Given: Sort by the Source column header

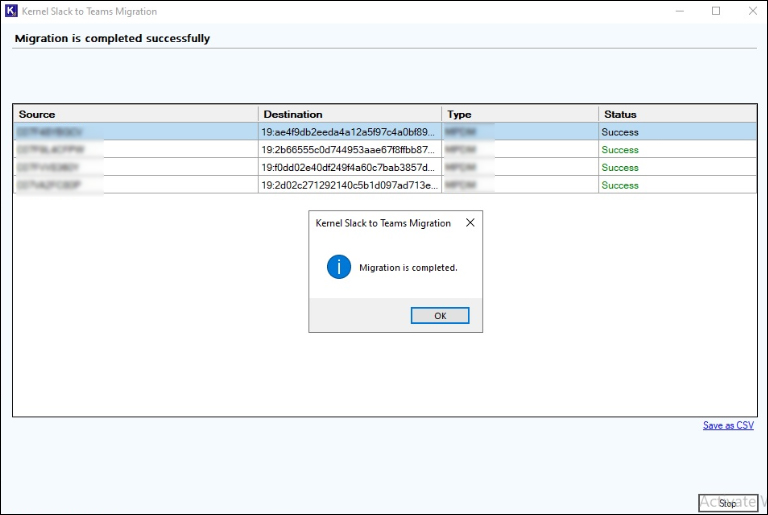Looking at the screenshot, I should coord(136,114).
